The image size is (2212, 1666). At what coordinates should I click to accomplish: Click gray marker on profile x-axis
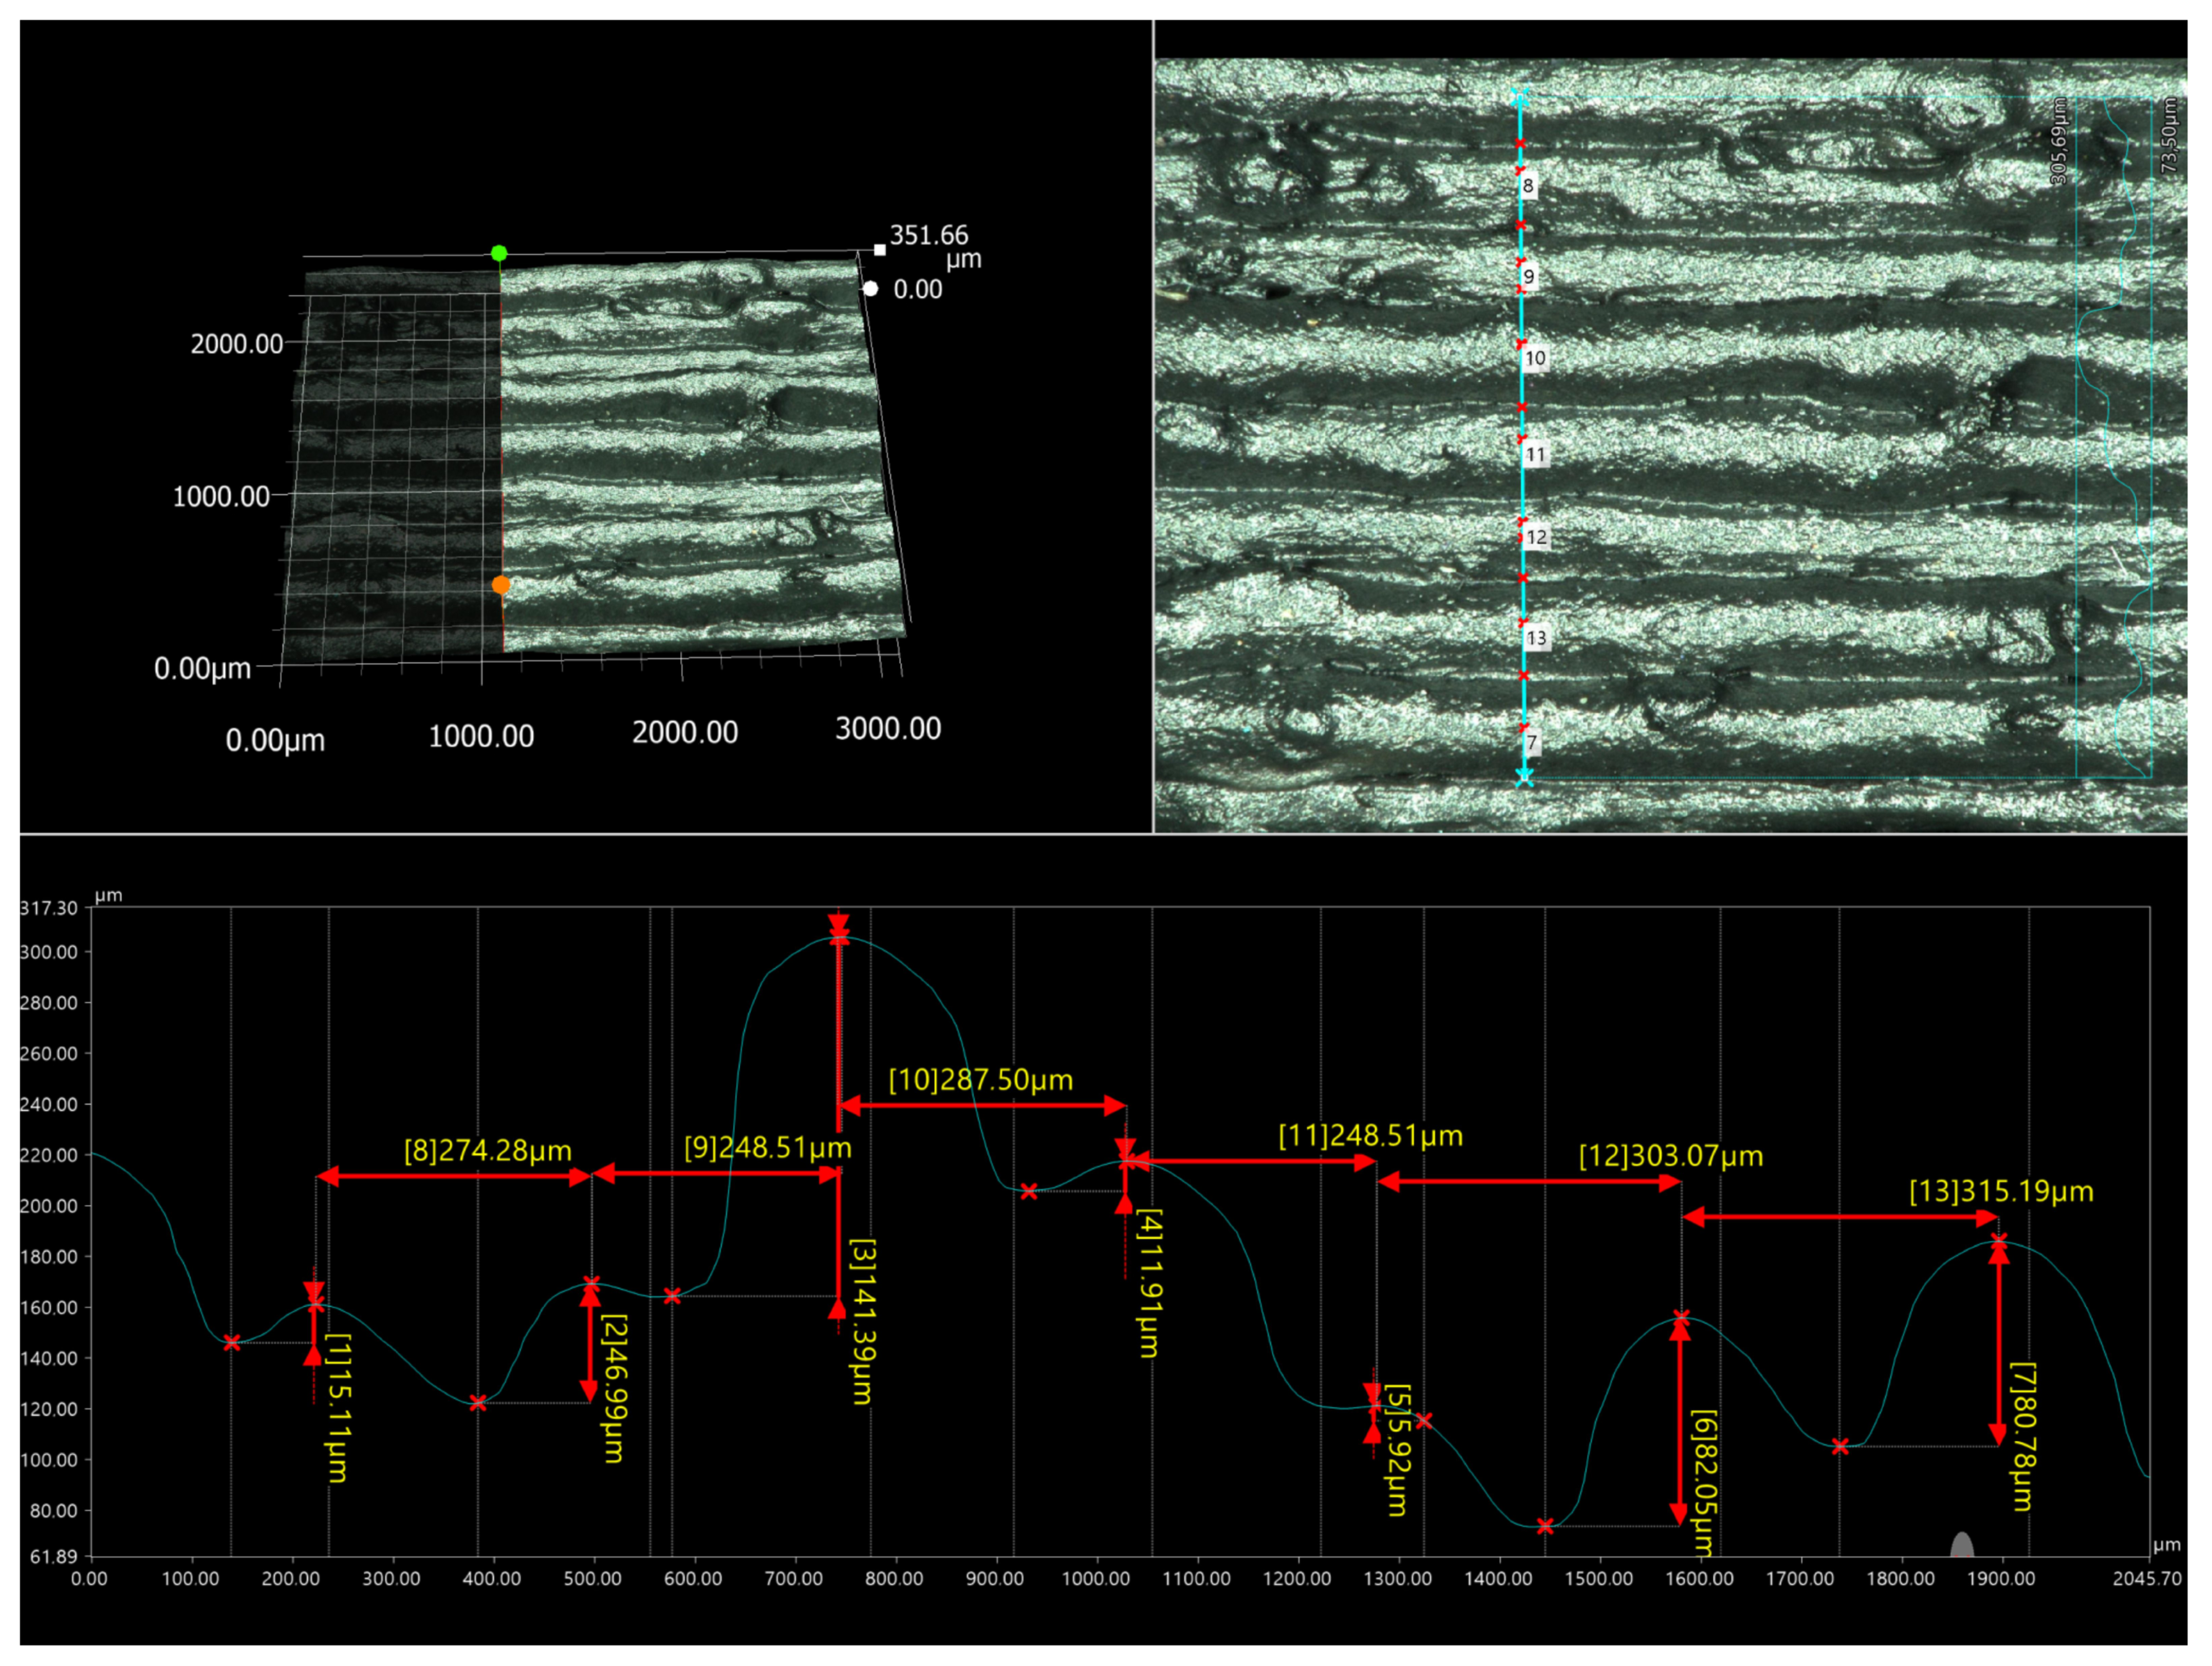click(1962, 1545)
